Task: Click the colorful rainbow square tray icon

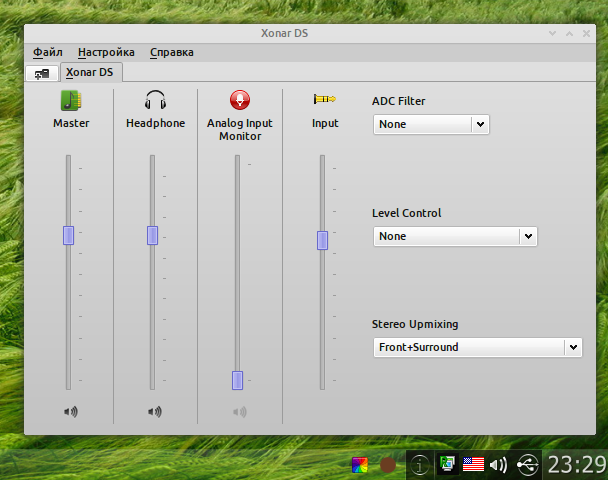Action: [360, 465]
